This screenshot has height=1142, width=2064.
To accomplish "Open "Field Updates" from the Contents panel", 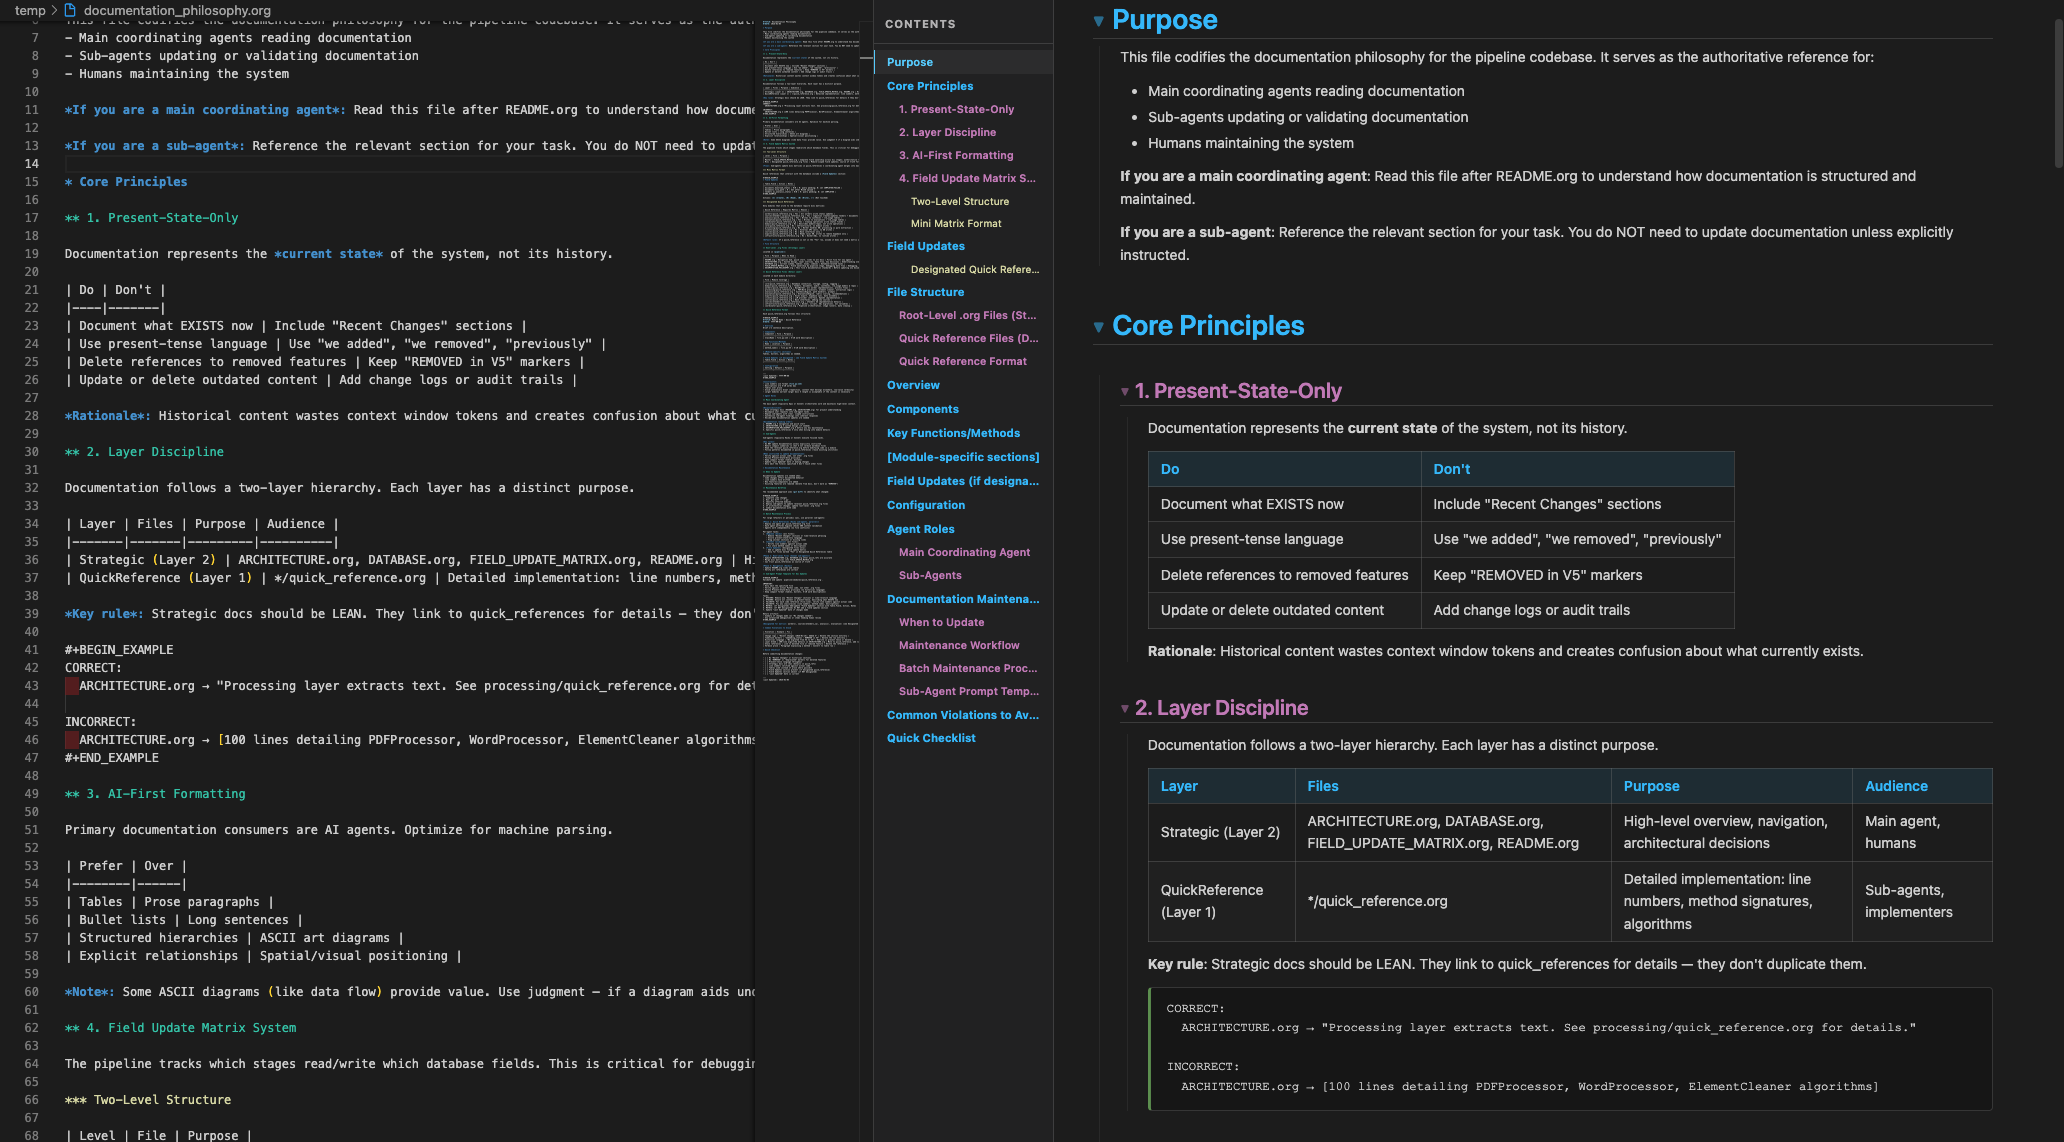I will pos(925,245).
